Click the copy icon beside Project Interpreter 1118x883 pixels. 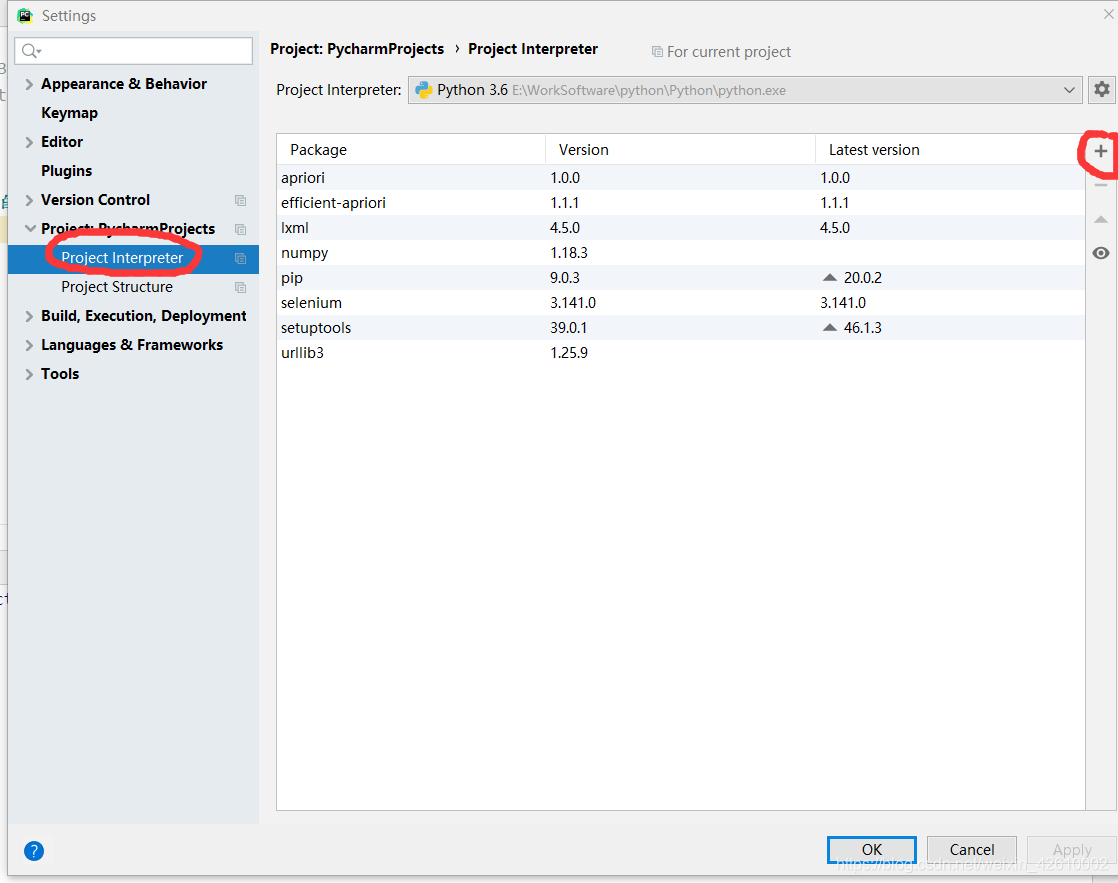[x=240, y=258]
